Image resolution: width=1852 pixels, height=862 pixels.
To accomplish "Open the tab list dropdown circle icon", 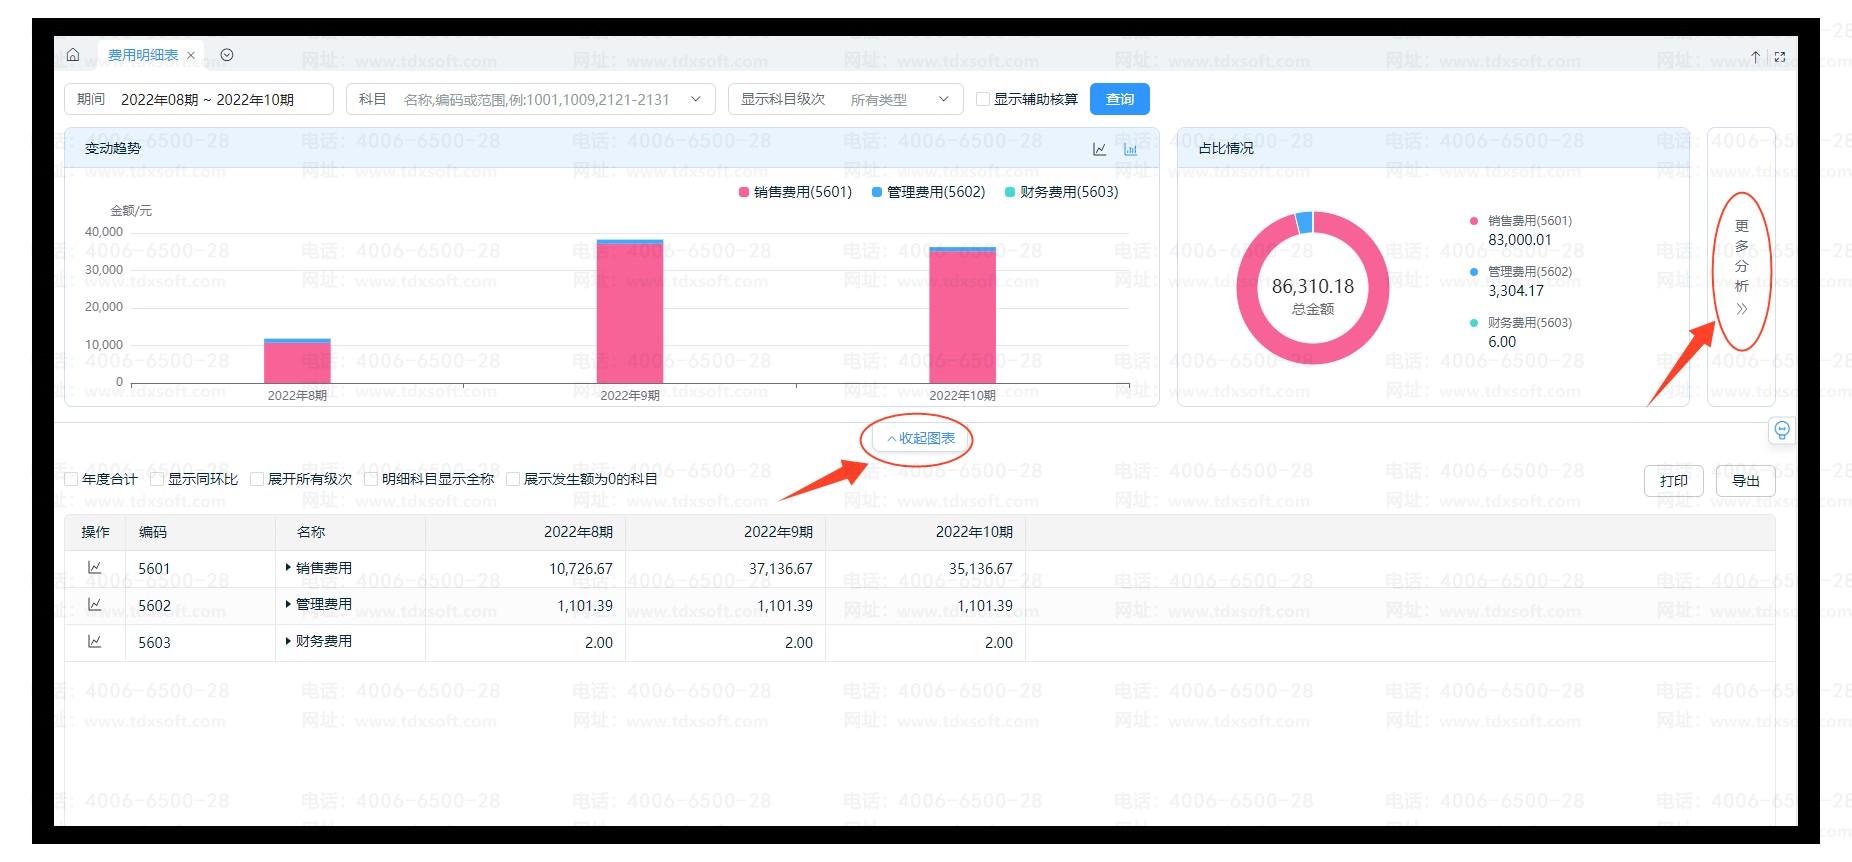I will pyautogui.click(x=227, y=55).
